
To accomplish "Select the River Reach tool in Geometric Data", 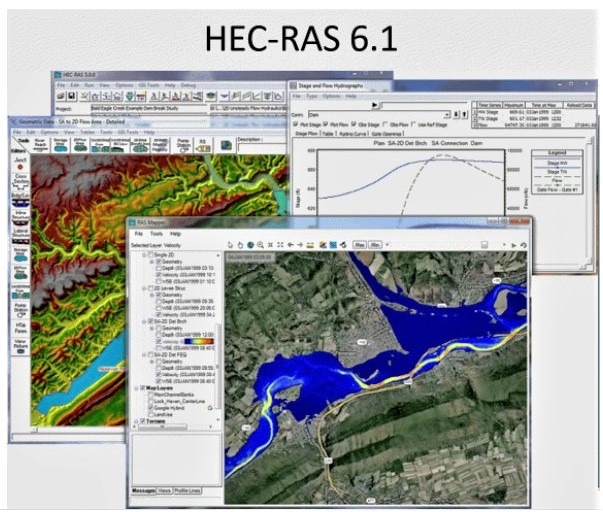I will [40, 145].
